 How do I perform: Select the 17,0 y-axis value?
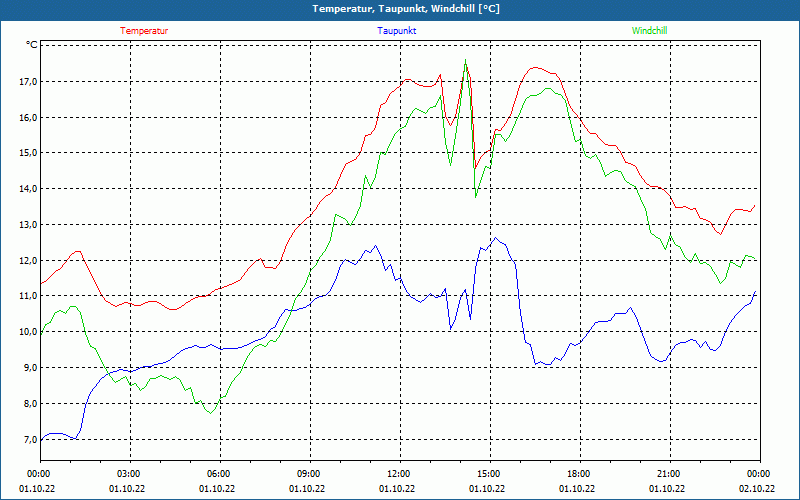(x=29, y=82)
